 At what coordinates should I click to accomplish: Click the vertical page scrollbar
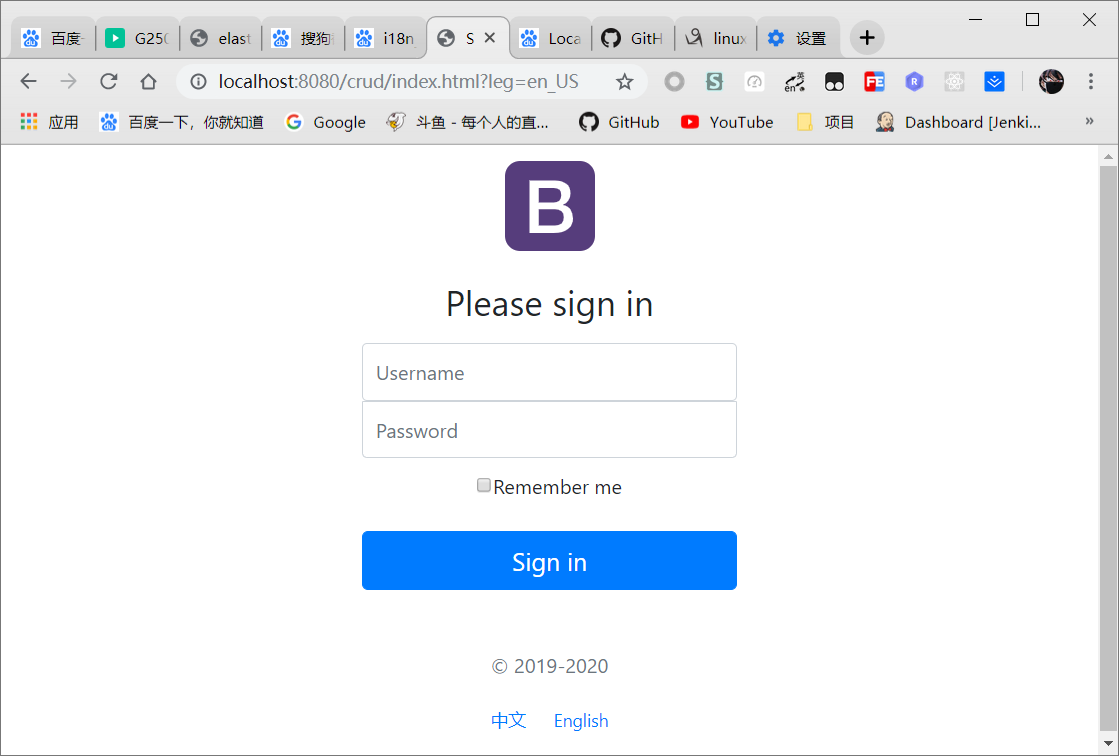1108,450
